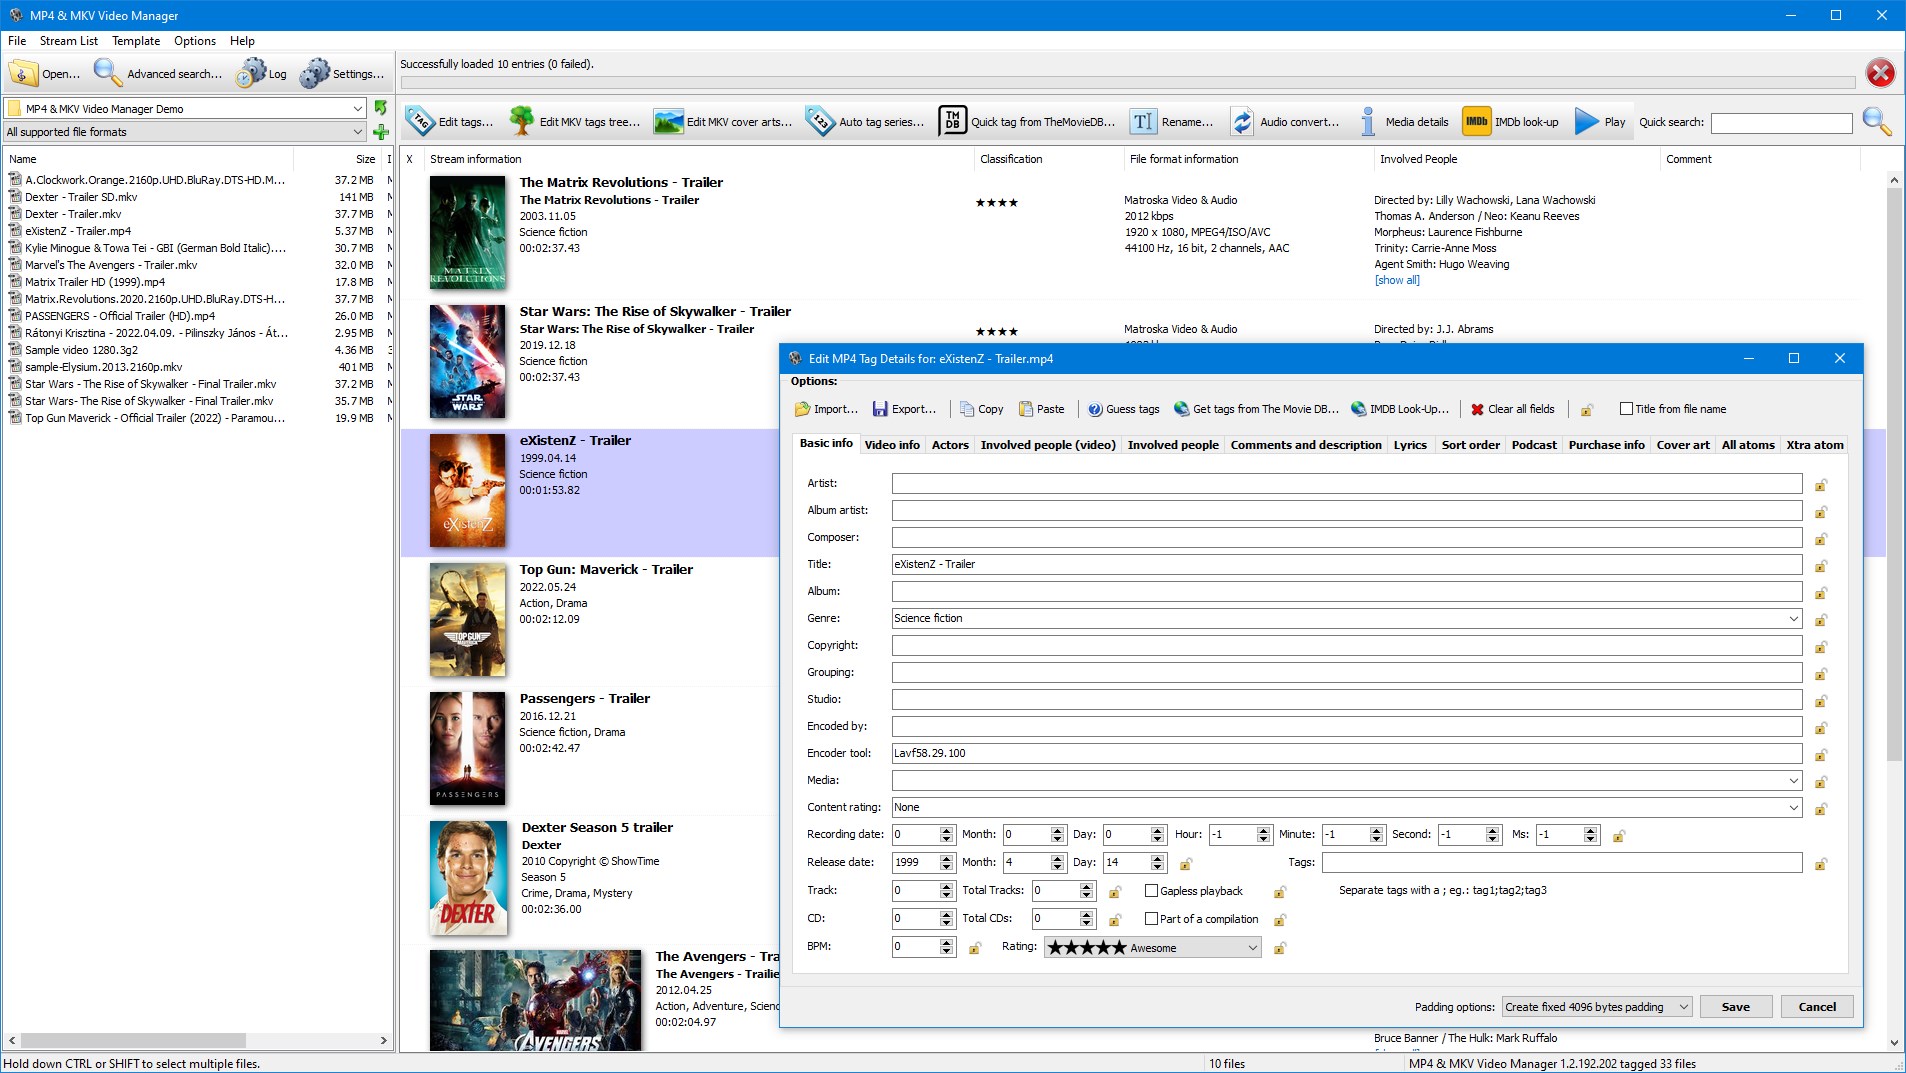The width and height of the screenshot is (1906, 1073).
Task: Open the Actors tab
Action: click(x=950, y=445)
